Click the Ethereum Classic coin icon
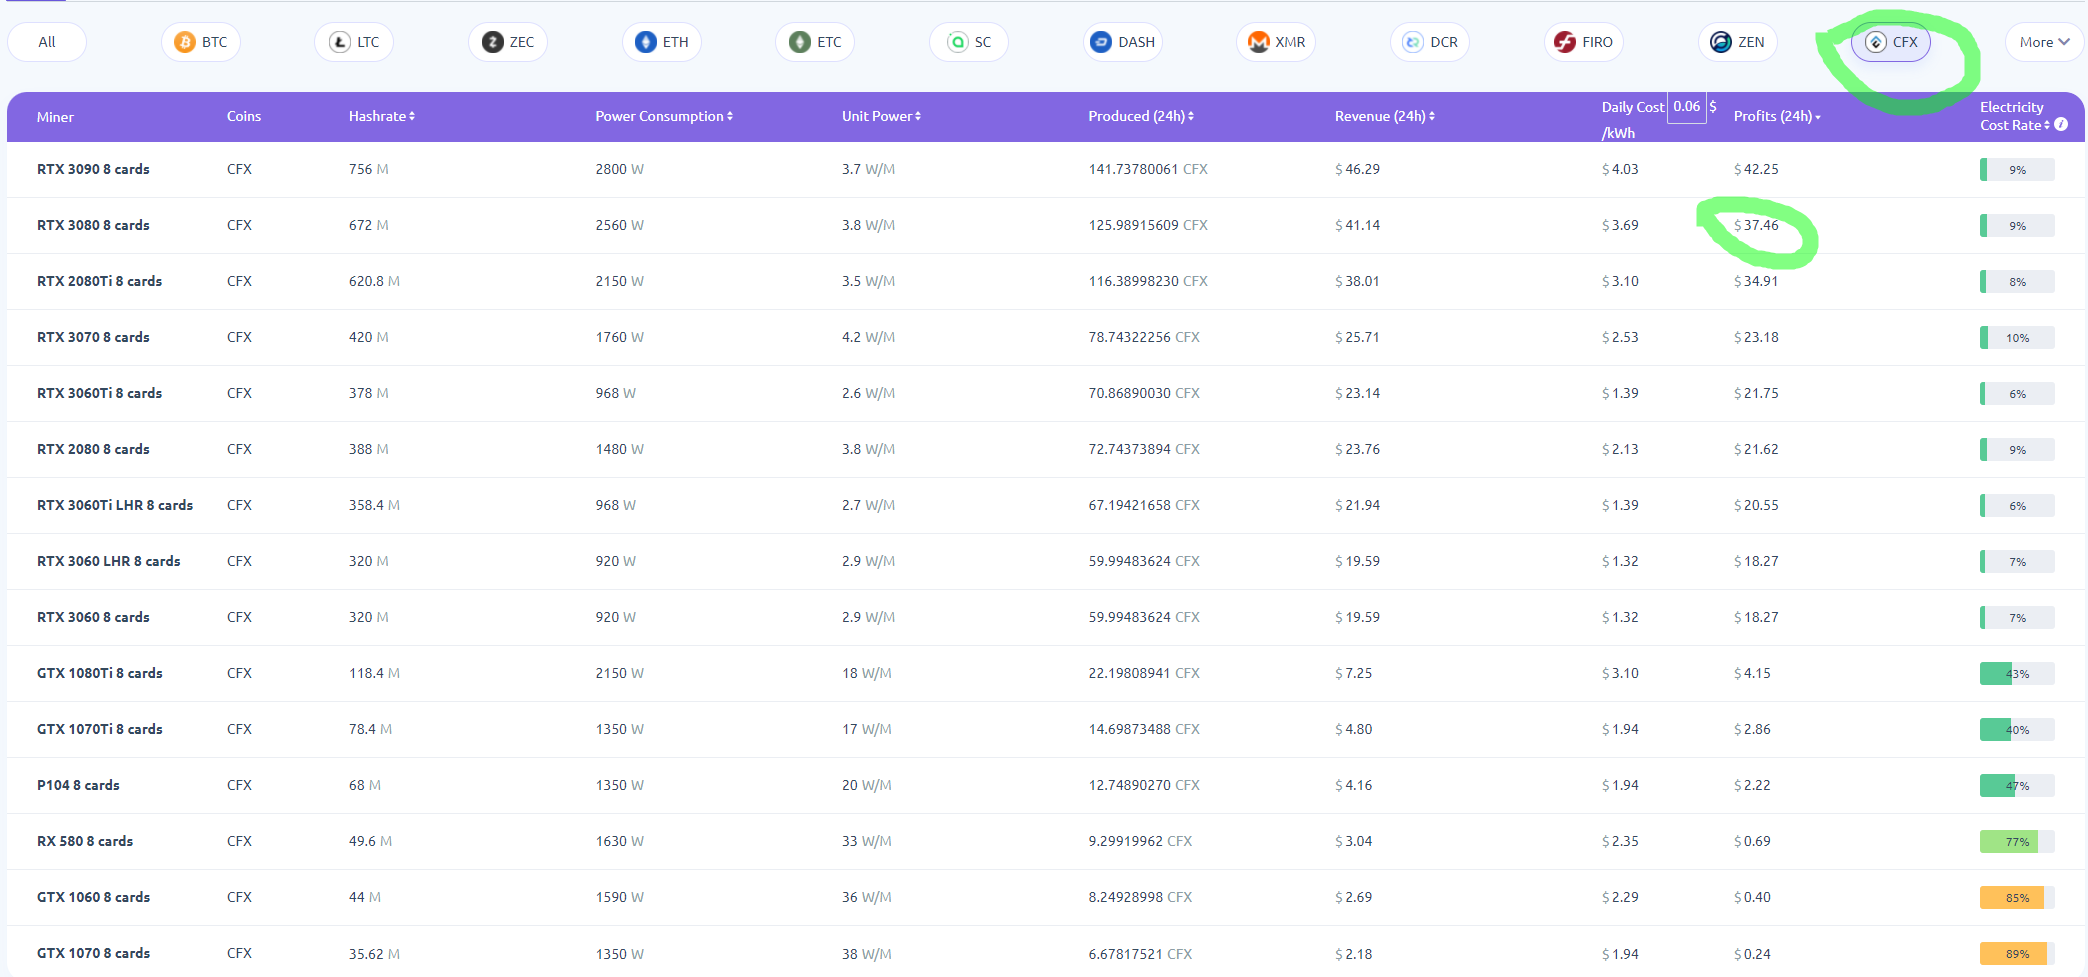 800,42
